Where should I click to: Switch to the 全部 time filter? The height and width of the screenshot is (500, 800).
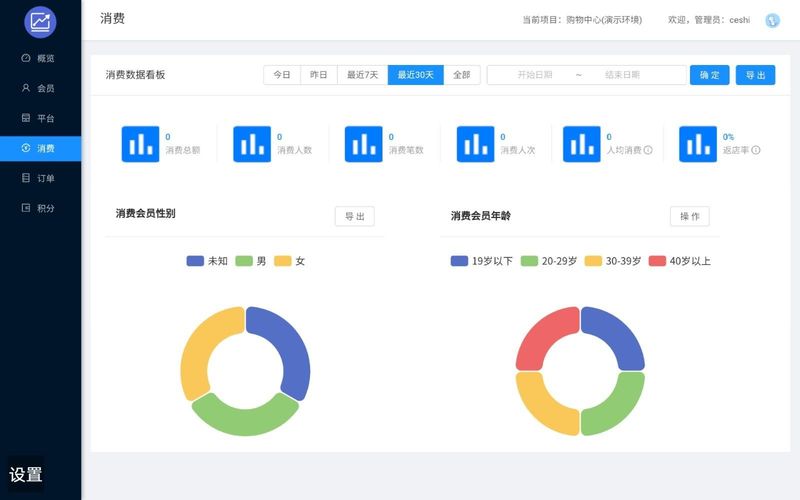coord(462,75)
